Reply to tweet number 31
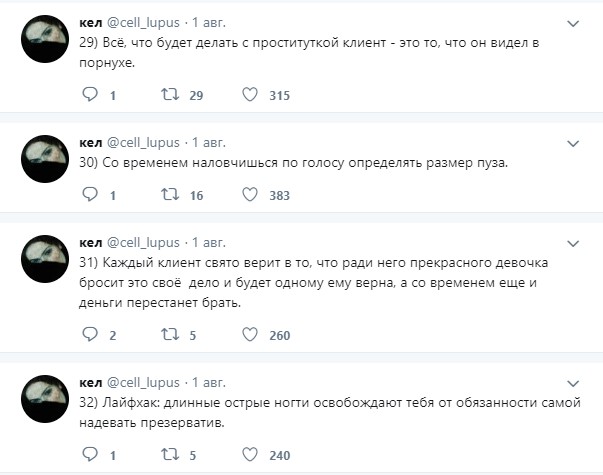Screen dimensions: 603x475 [x=89, y=335]
